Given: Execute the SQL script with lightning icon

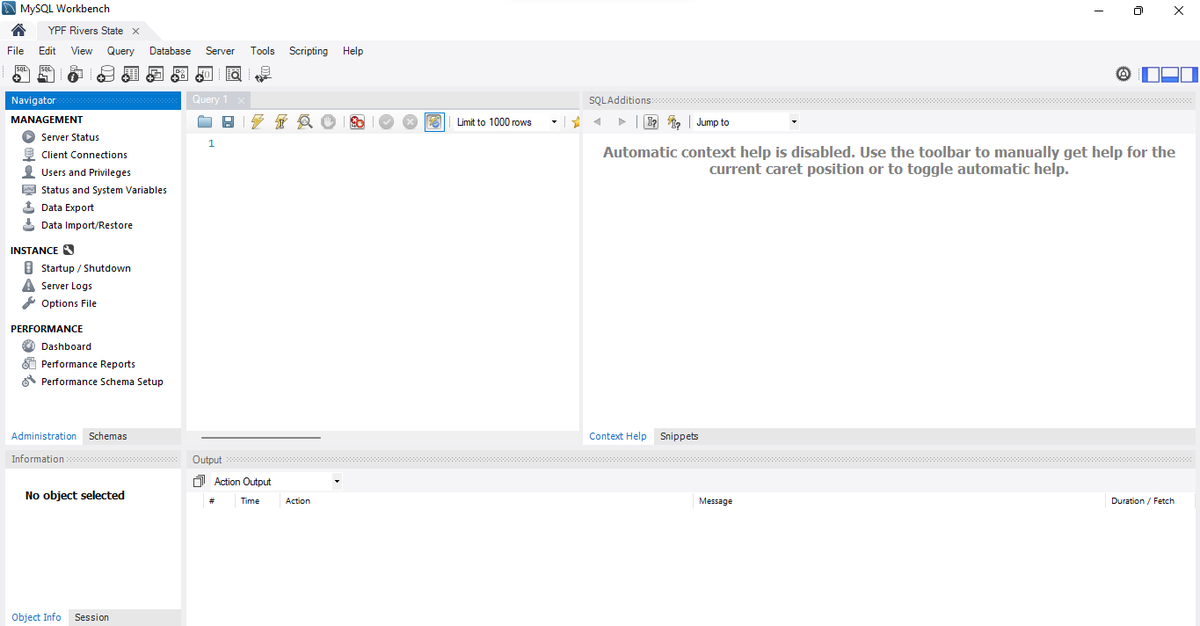Looking at the screenshot, I should click(x=258, y=122).
